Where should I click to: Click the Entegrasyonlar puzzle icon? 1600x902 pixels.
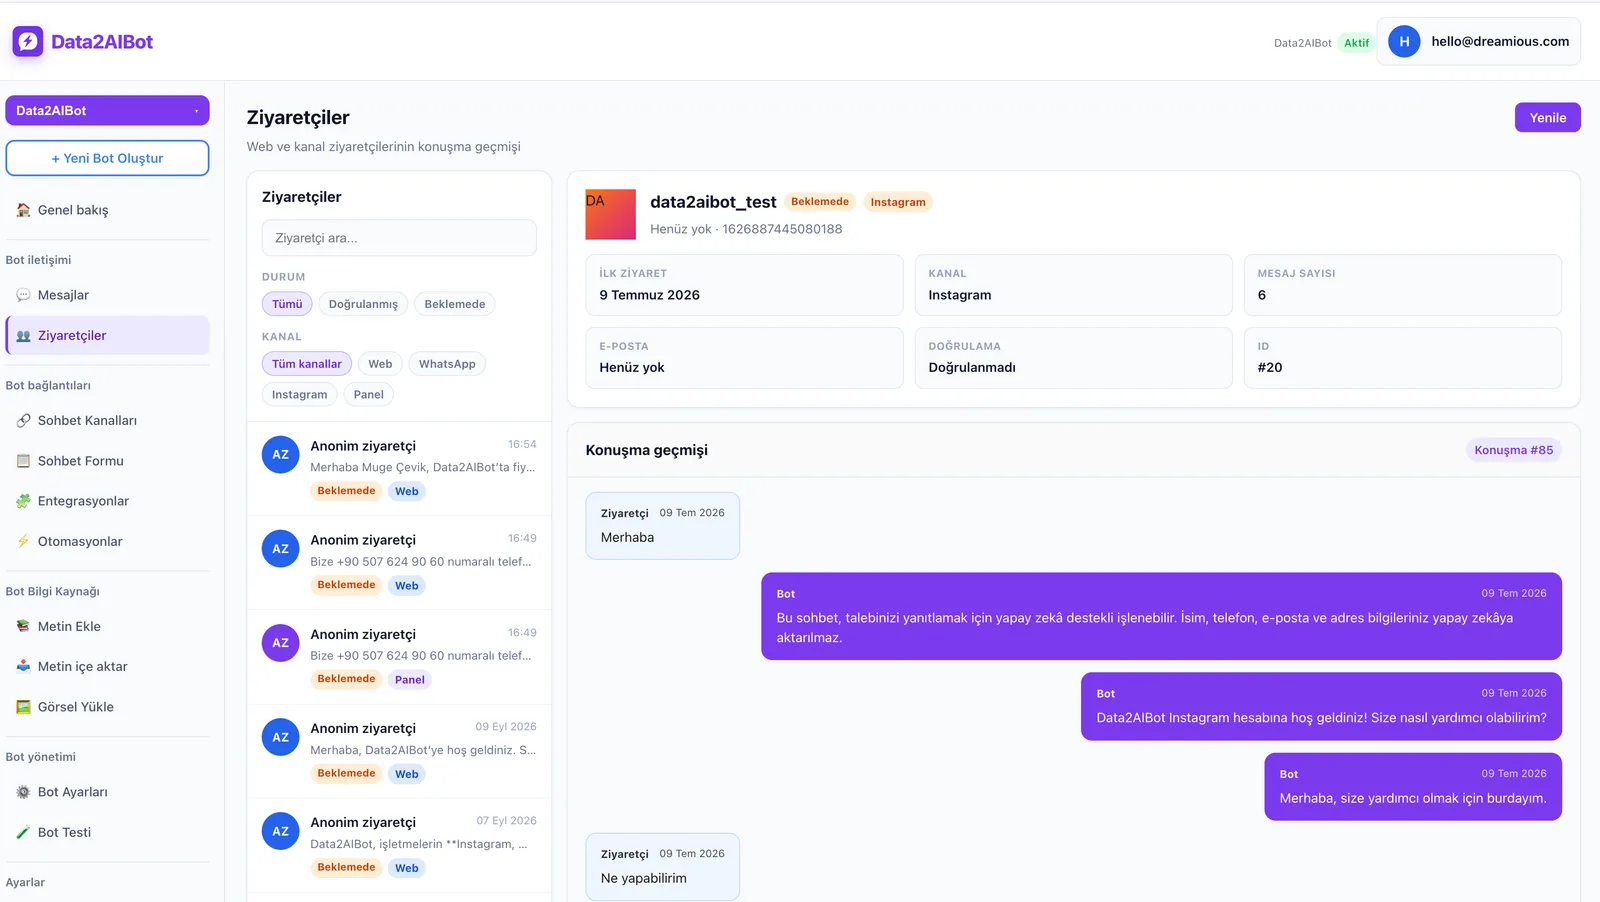click(23, 501)
